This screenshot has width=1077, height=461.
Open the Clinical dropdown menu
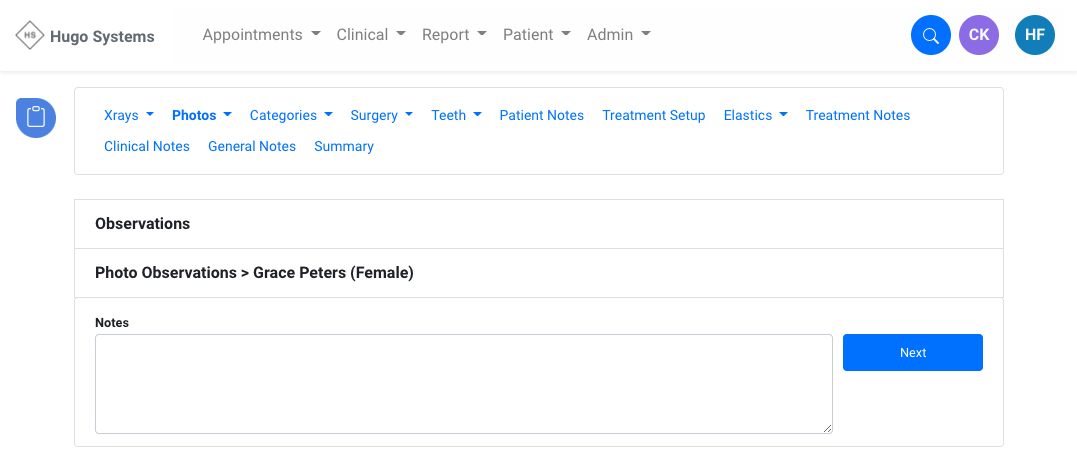pyautogui.click(x=371, y=35)
